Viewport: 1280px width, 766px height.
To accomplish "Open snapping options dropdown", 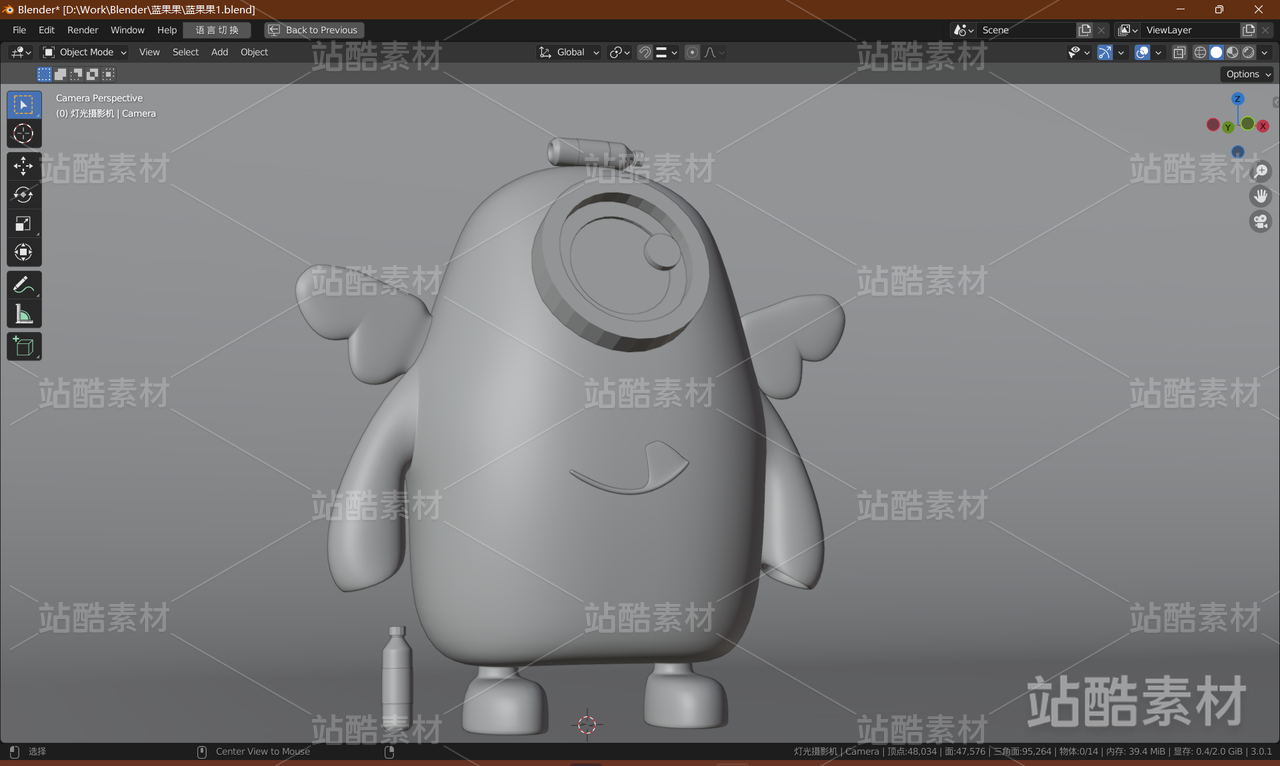I will [667, 52].
